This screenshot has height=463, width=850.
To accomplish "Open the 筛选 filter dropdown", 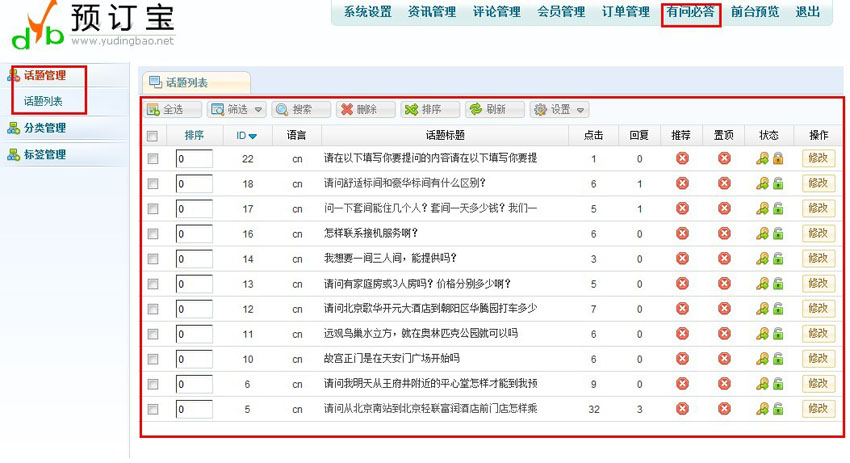I will tap(236, 110).
